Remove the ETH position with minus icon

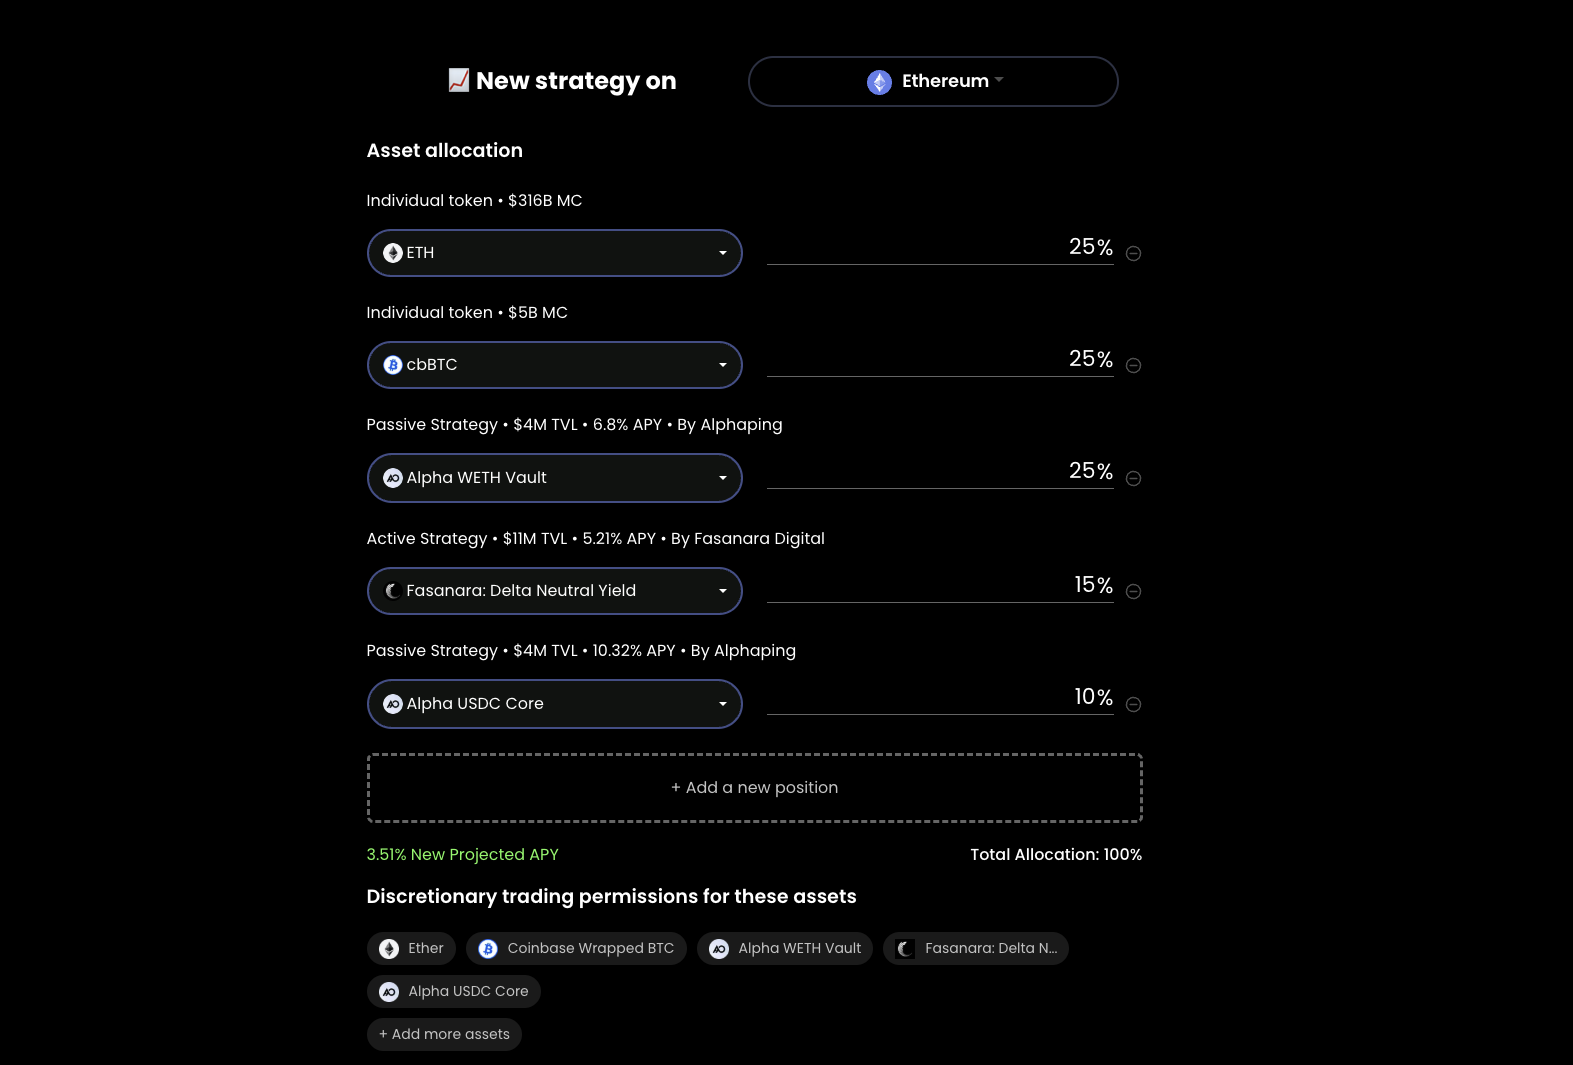tap(1133, 253)
